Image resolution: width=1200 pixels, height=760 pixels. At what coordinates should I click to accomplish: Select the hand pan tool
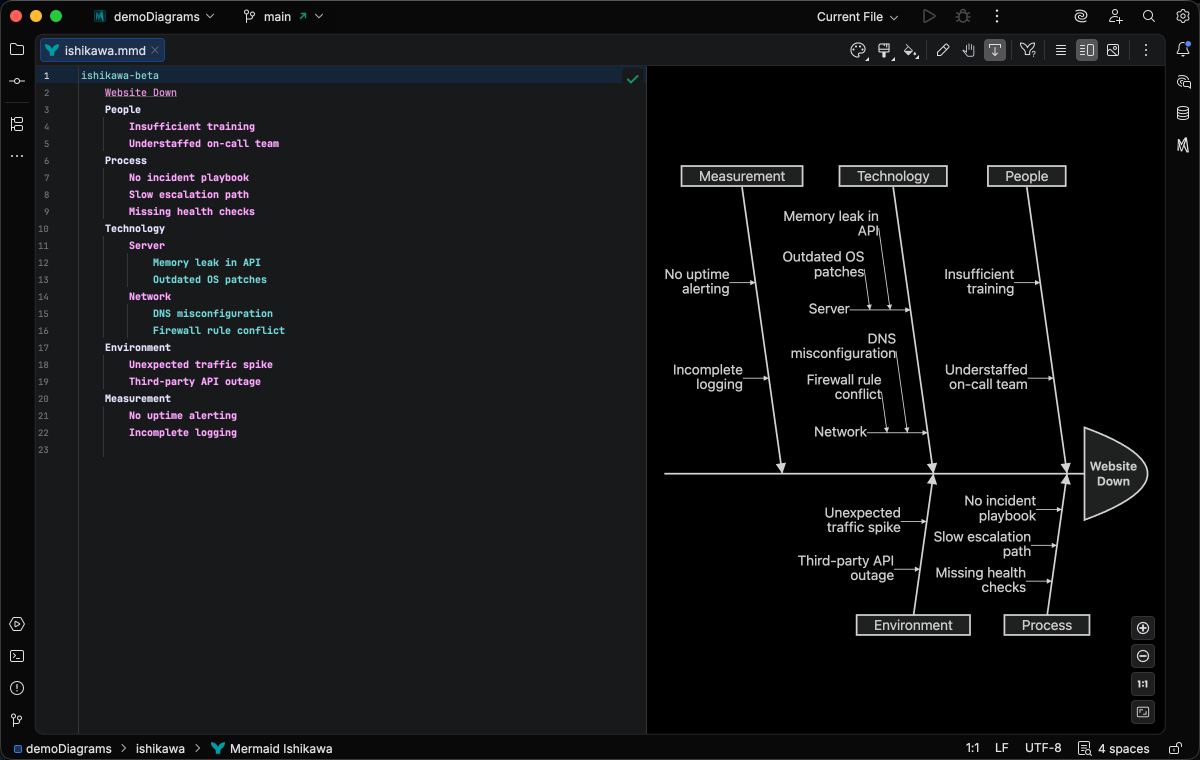(969, 50)
